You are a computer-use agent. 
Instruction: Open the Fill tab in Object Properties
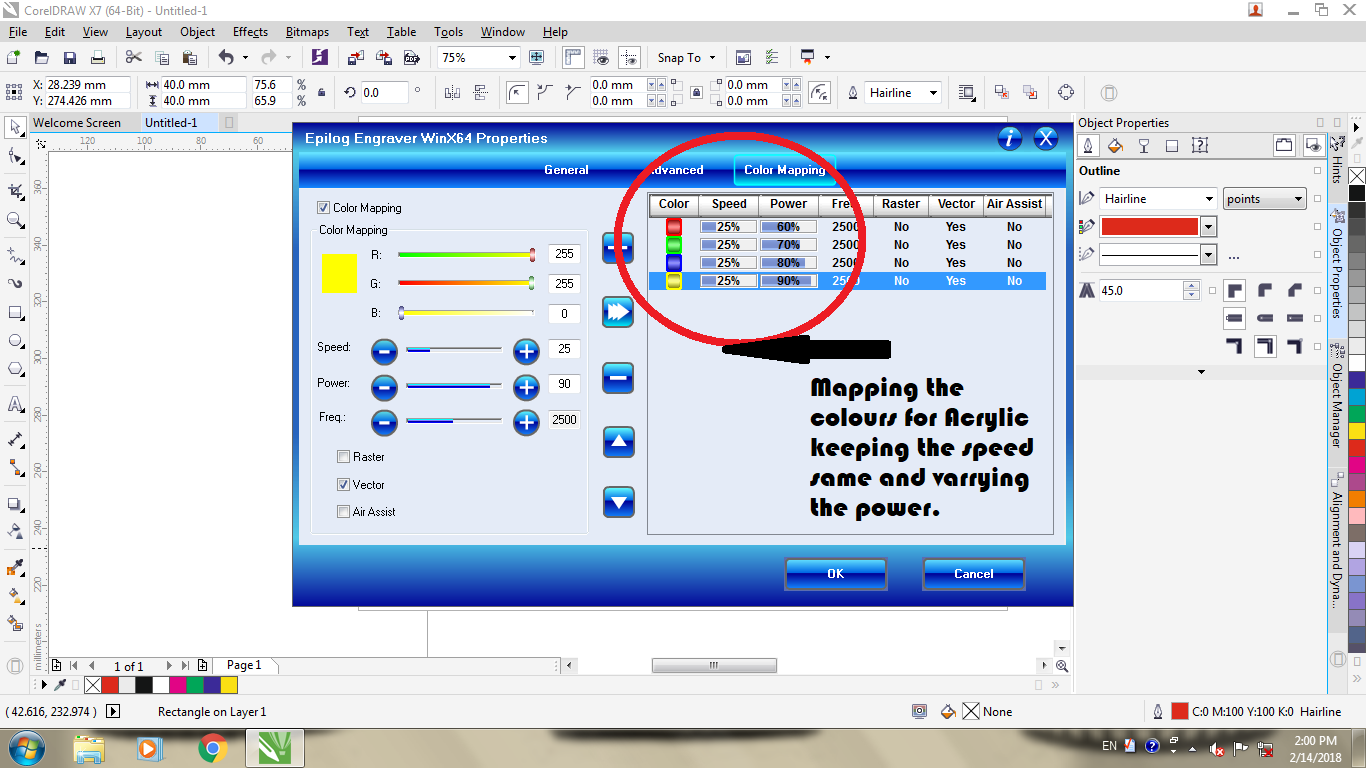point(1116,146)
